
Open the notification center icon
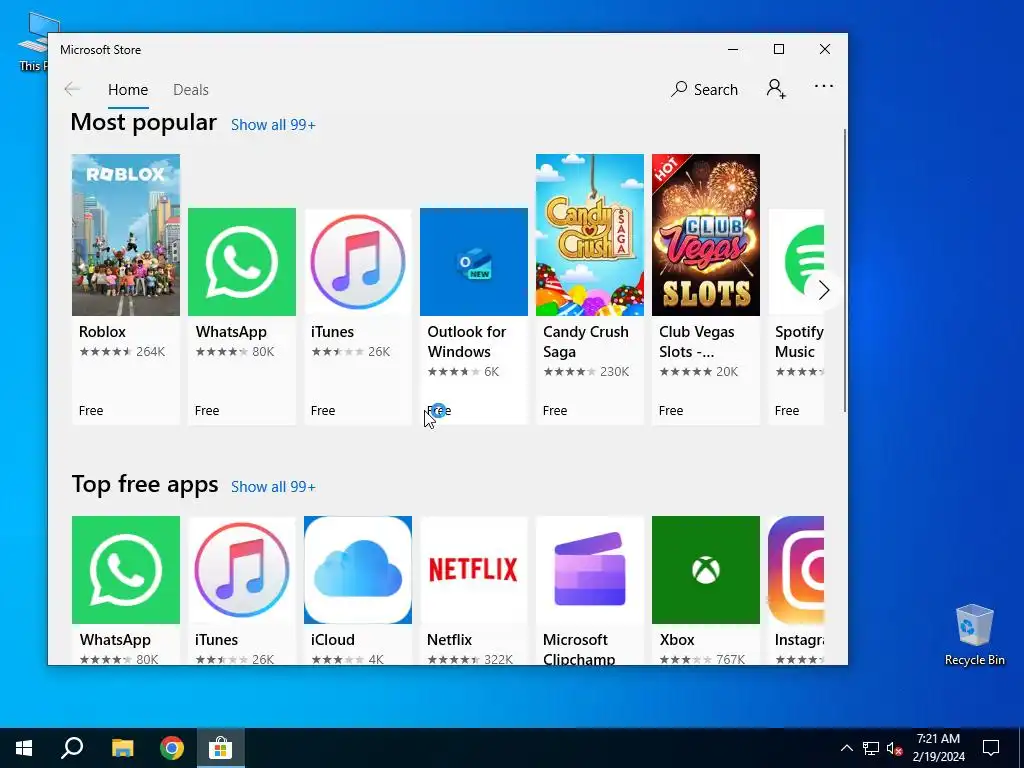click(x=991, y=748)
